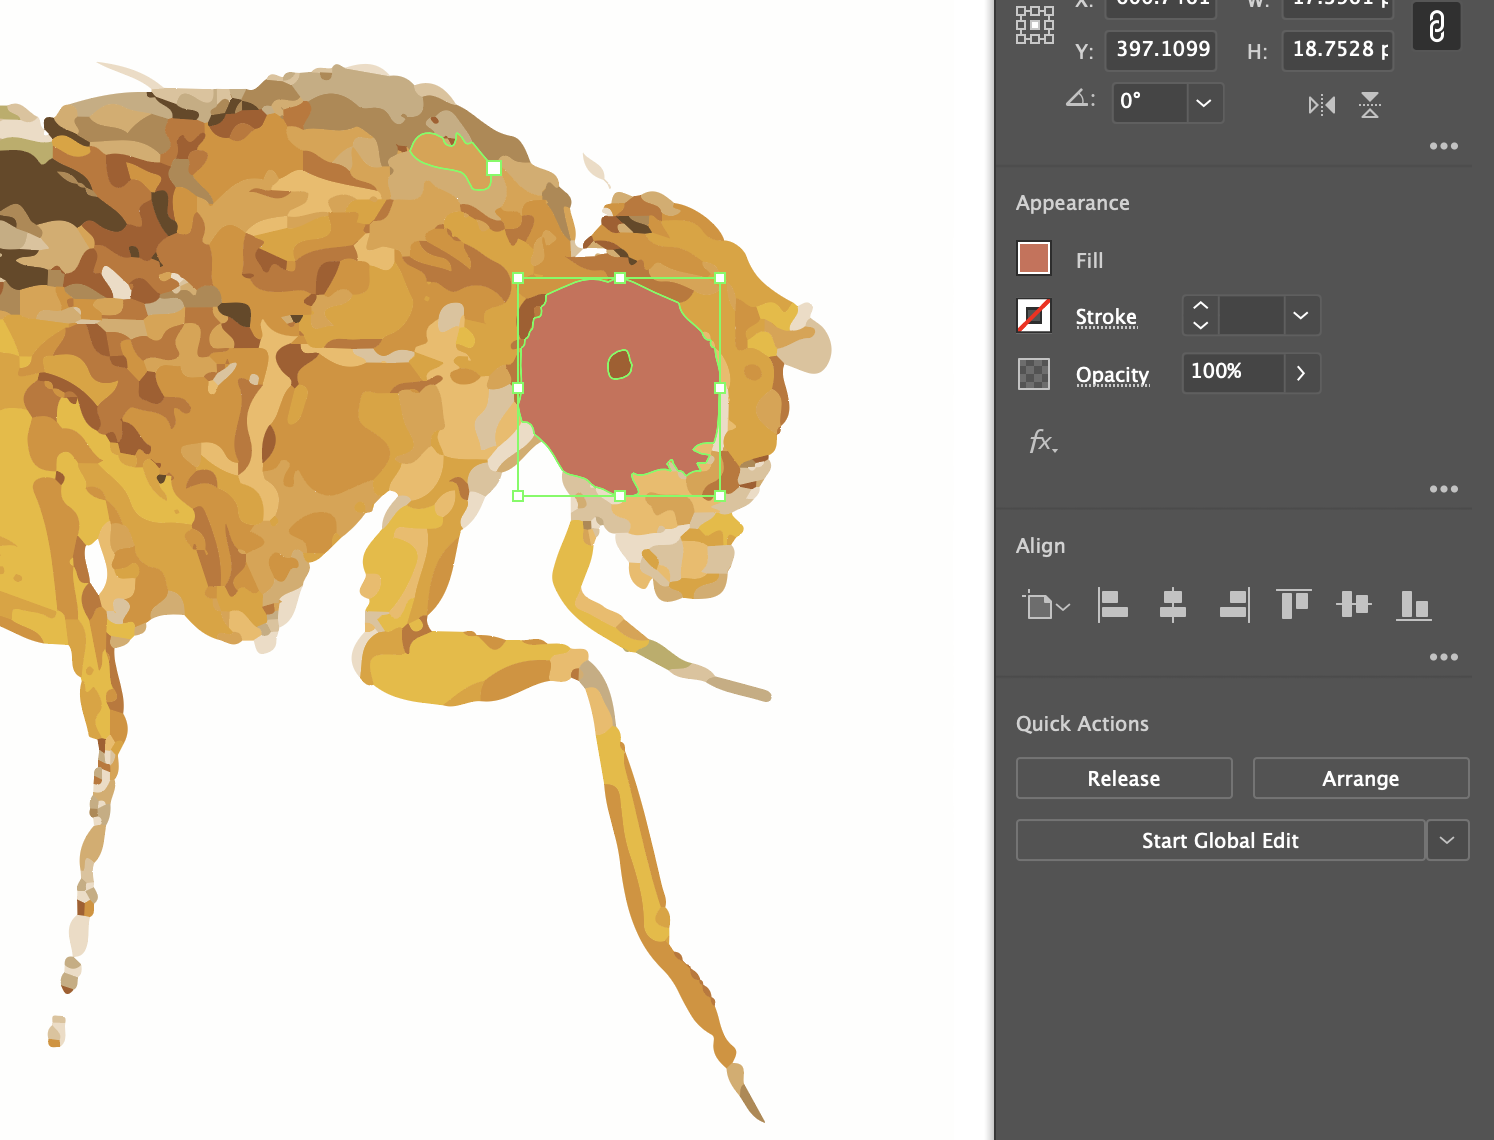Click the stroke weight stepper arrows

point(1201,316)
